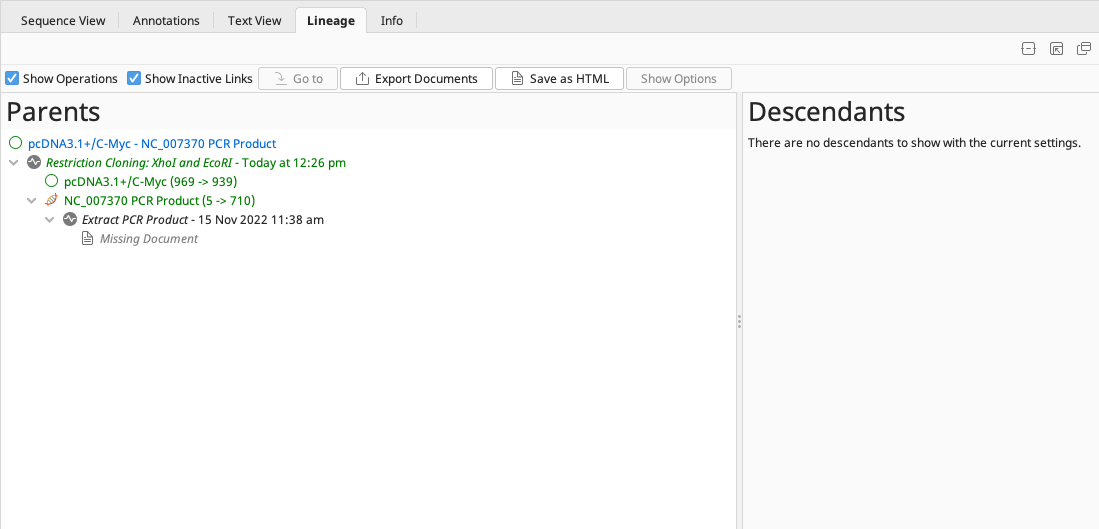Click the expand viewer arrow icon

pos(1056,49)
